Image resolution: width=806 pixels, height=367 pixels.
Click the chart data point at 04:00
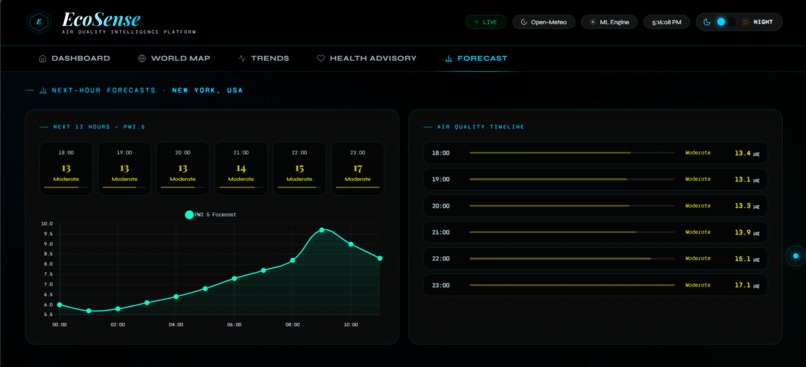click(x=176, y=297)
